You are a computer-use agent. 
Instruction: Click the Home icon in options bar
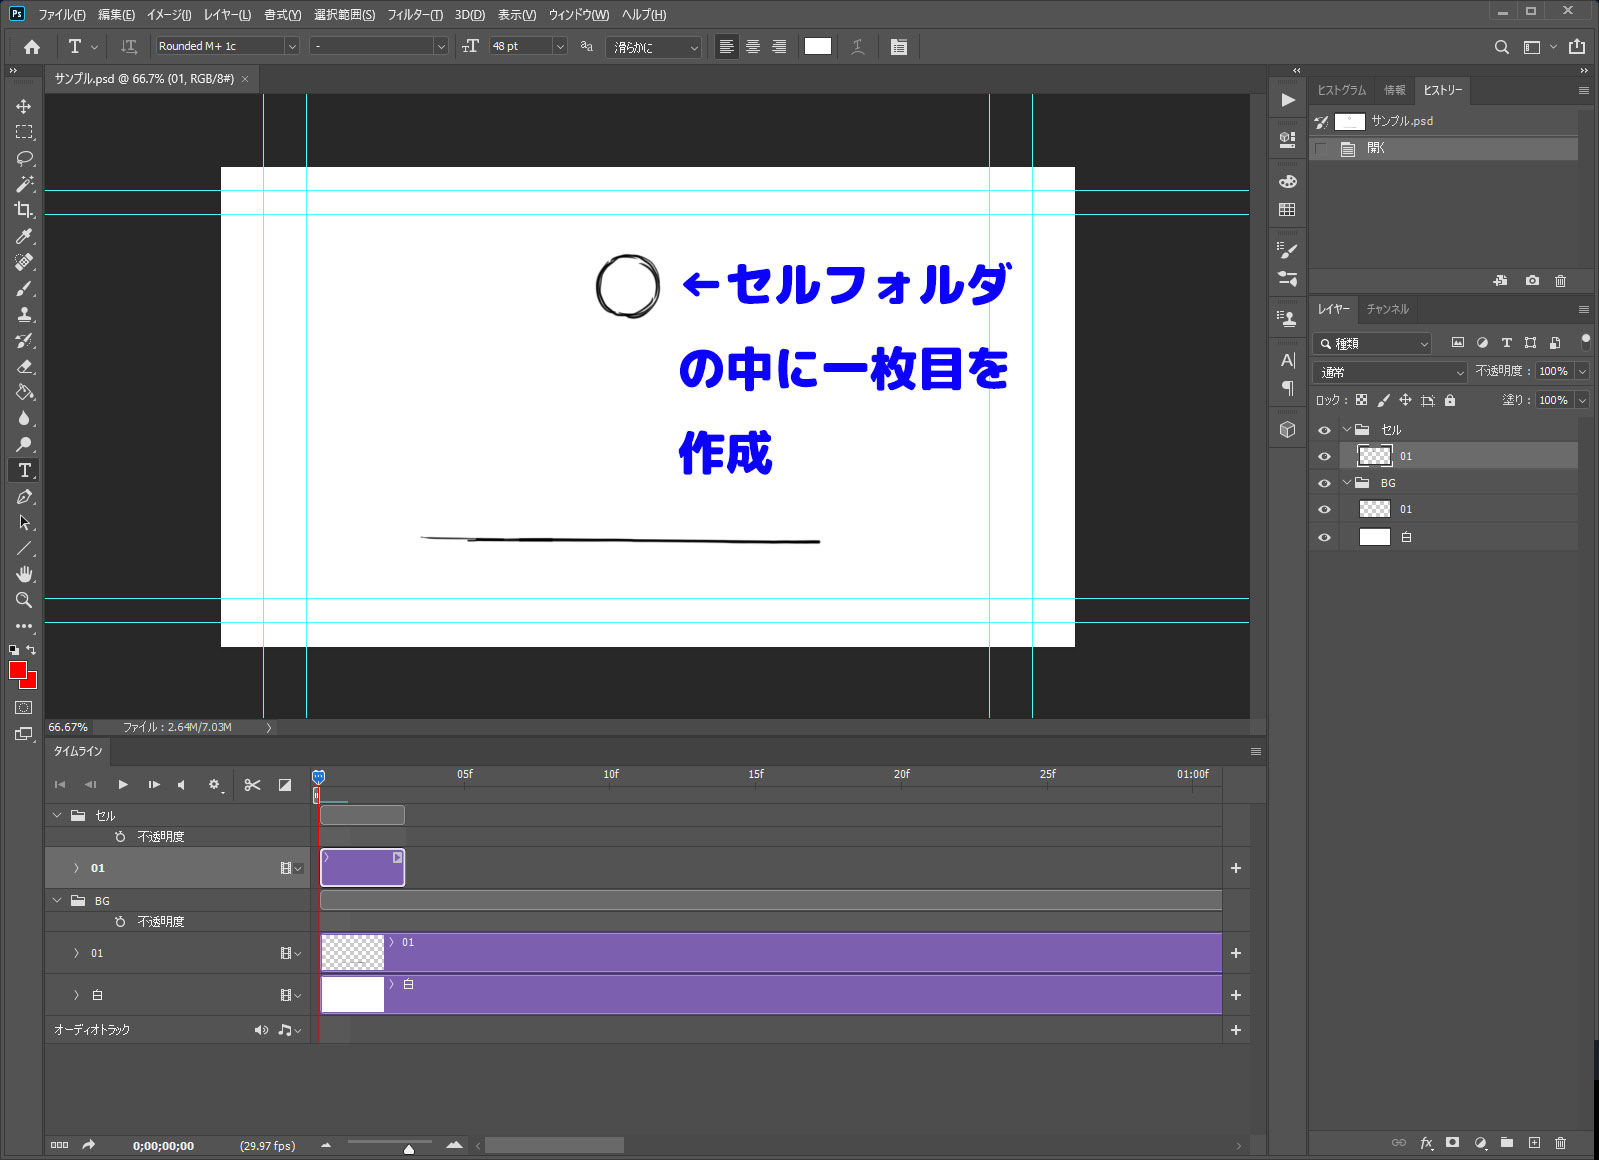click(32, 47)
